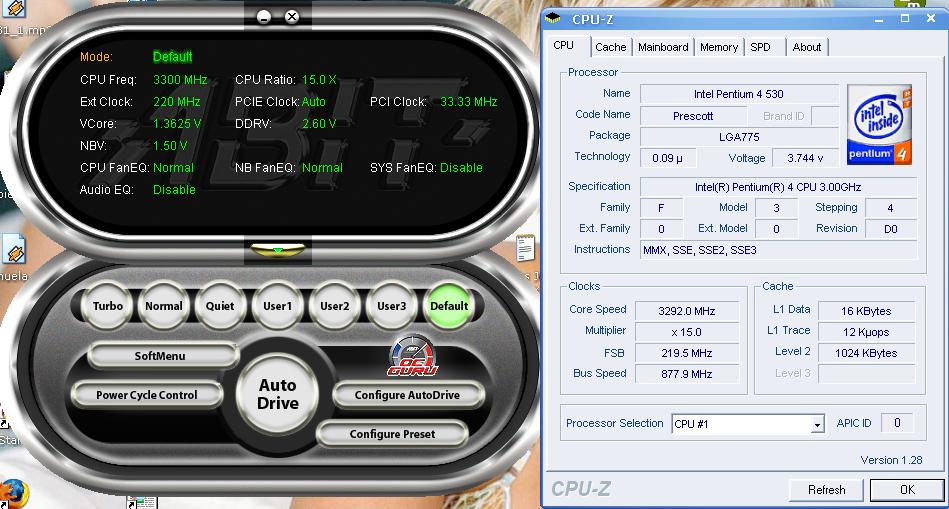Open the SoftMenu settings
Viewport: 949px width, 509px height.
[163, 356]
